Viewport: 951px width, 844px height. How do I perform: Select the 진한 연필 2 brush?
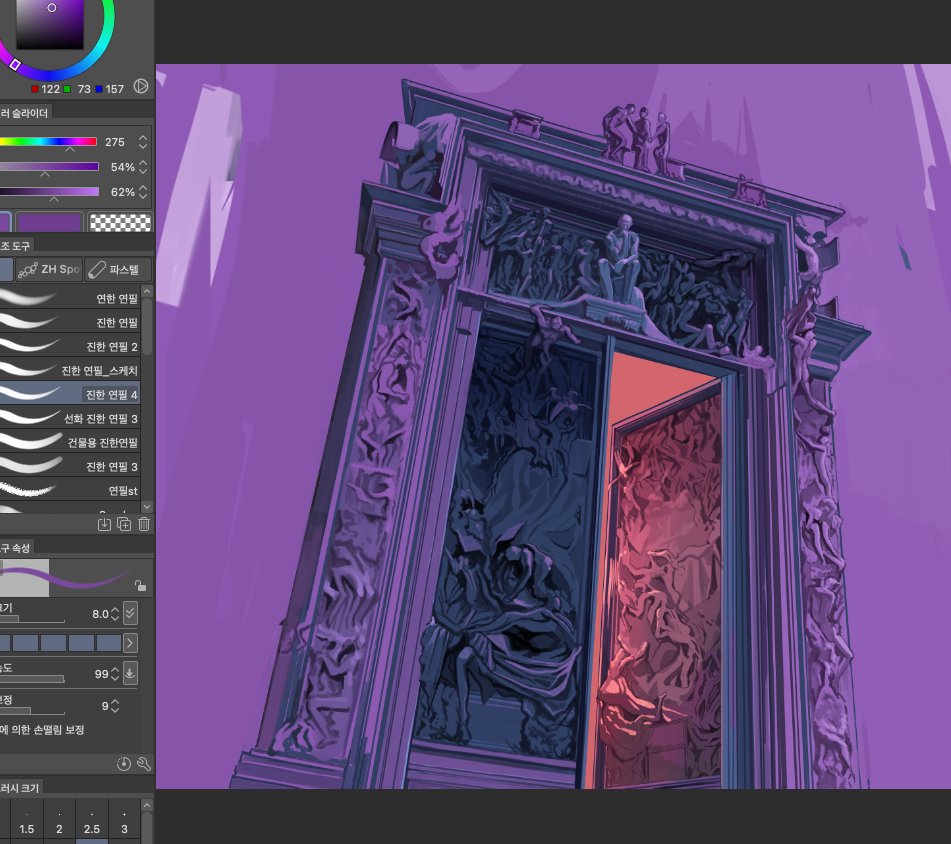[x=70, y=346]
